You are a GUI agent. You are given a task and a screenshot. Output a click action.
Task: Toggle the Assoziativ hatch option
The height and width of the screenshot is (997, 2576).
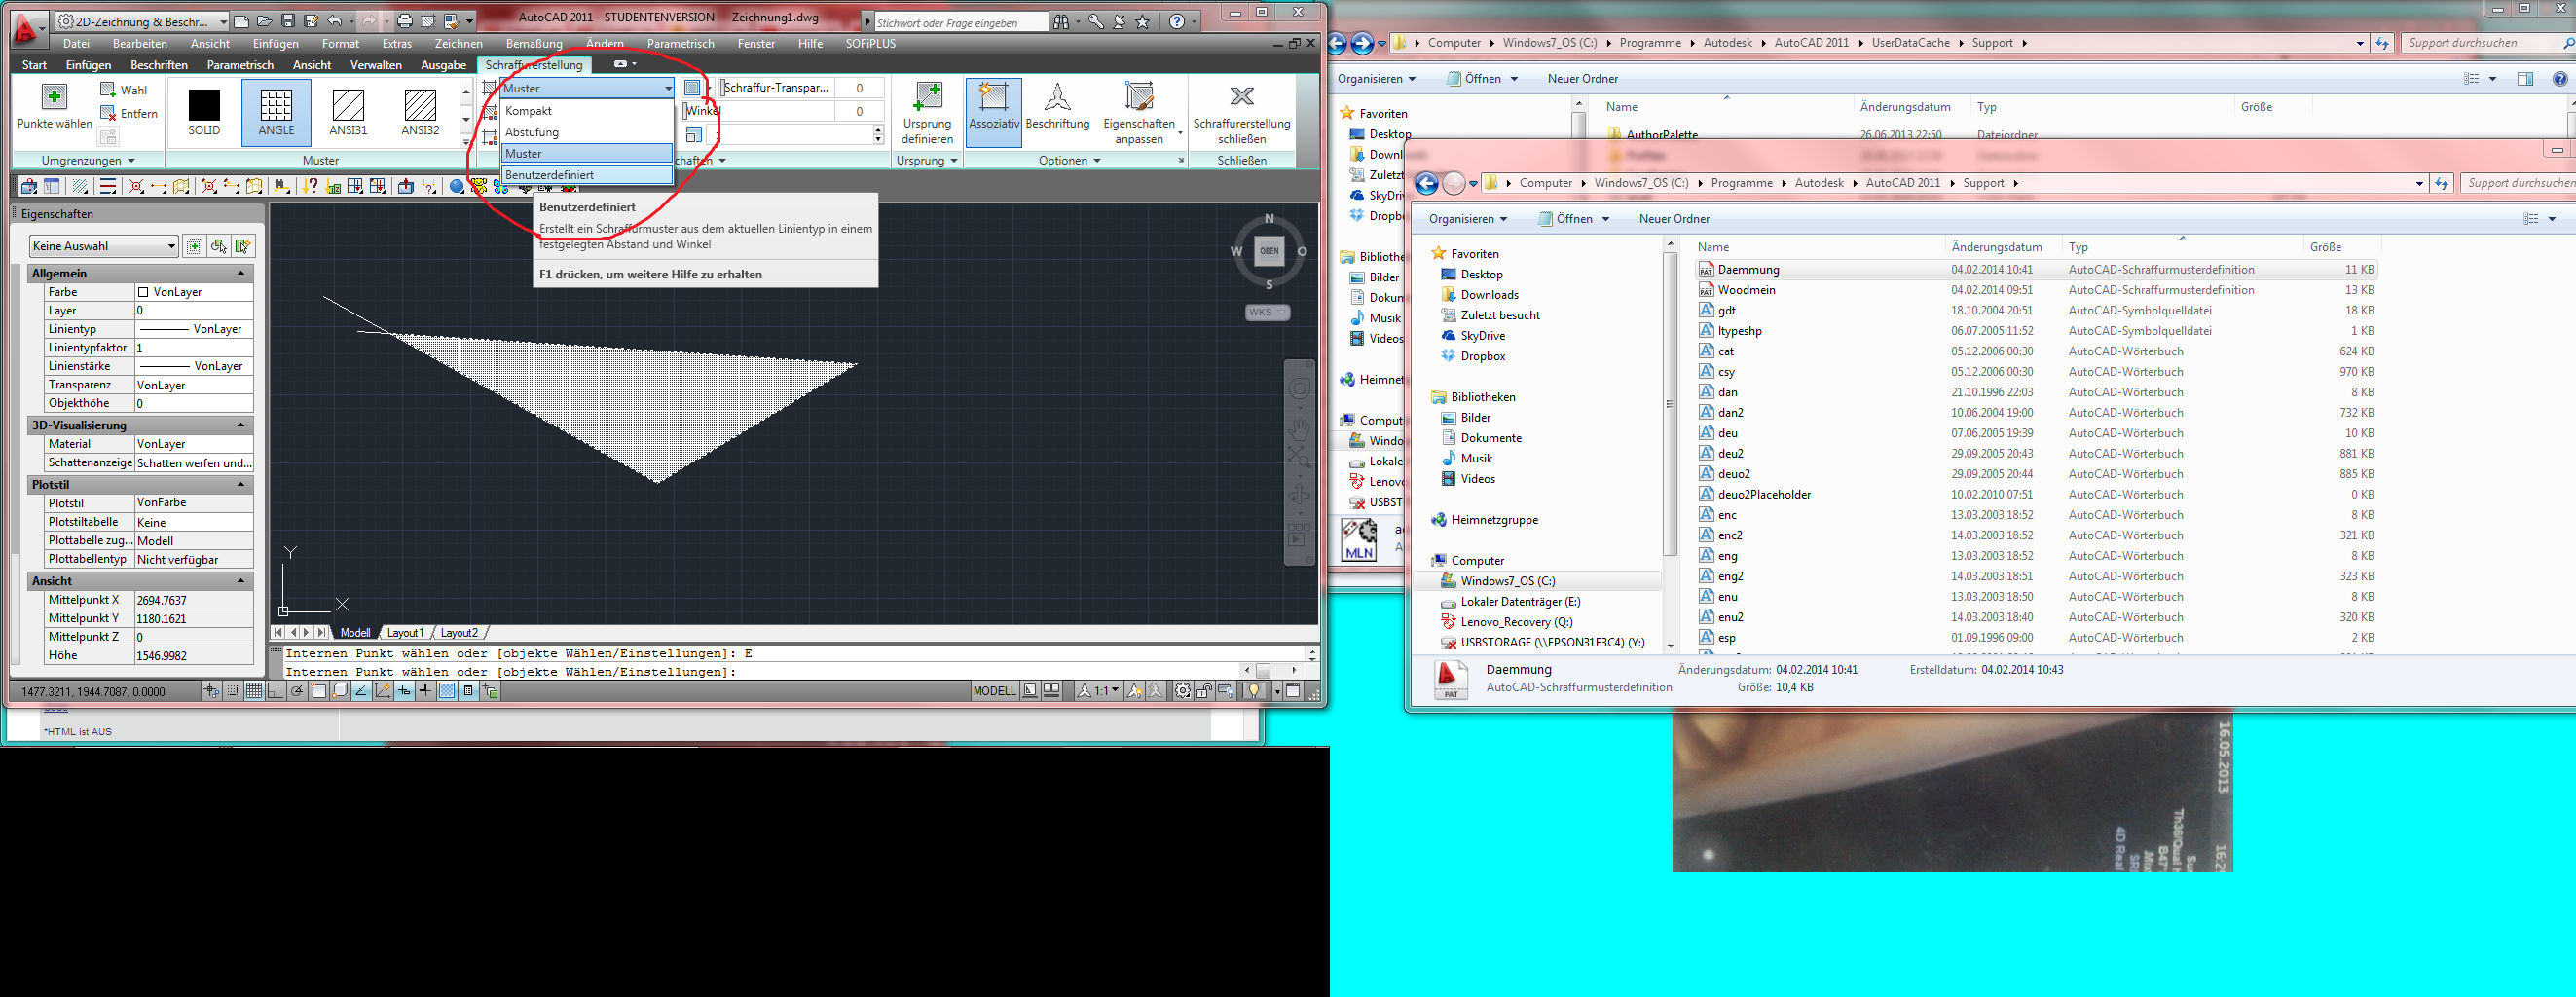coord(994,112)
